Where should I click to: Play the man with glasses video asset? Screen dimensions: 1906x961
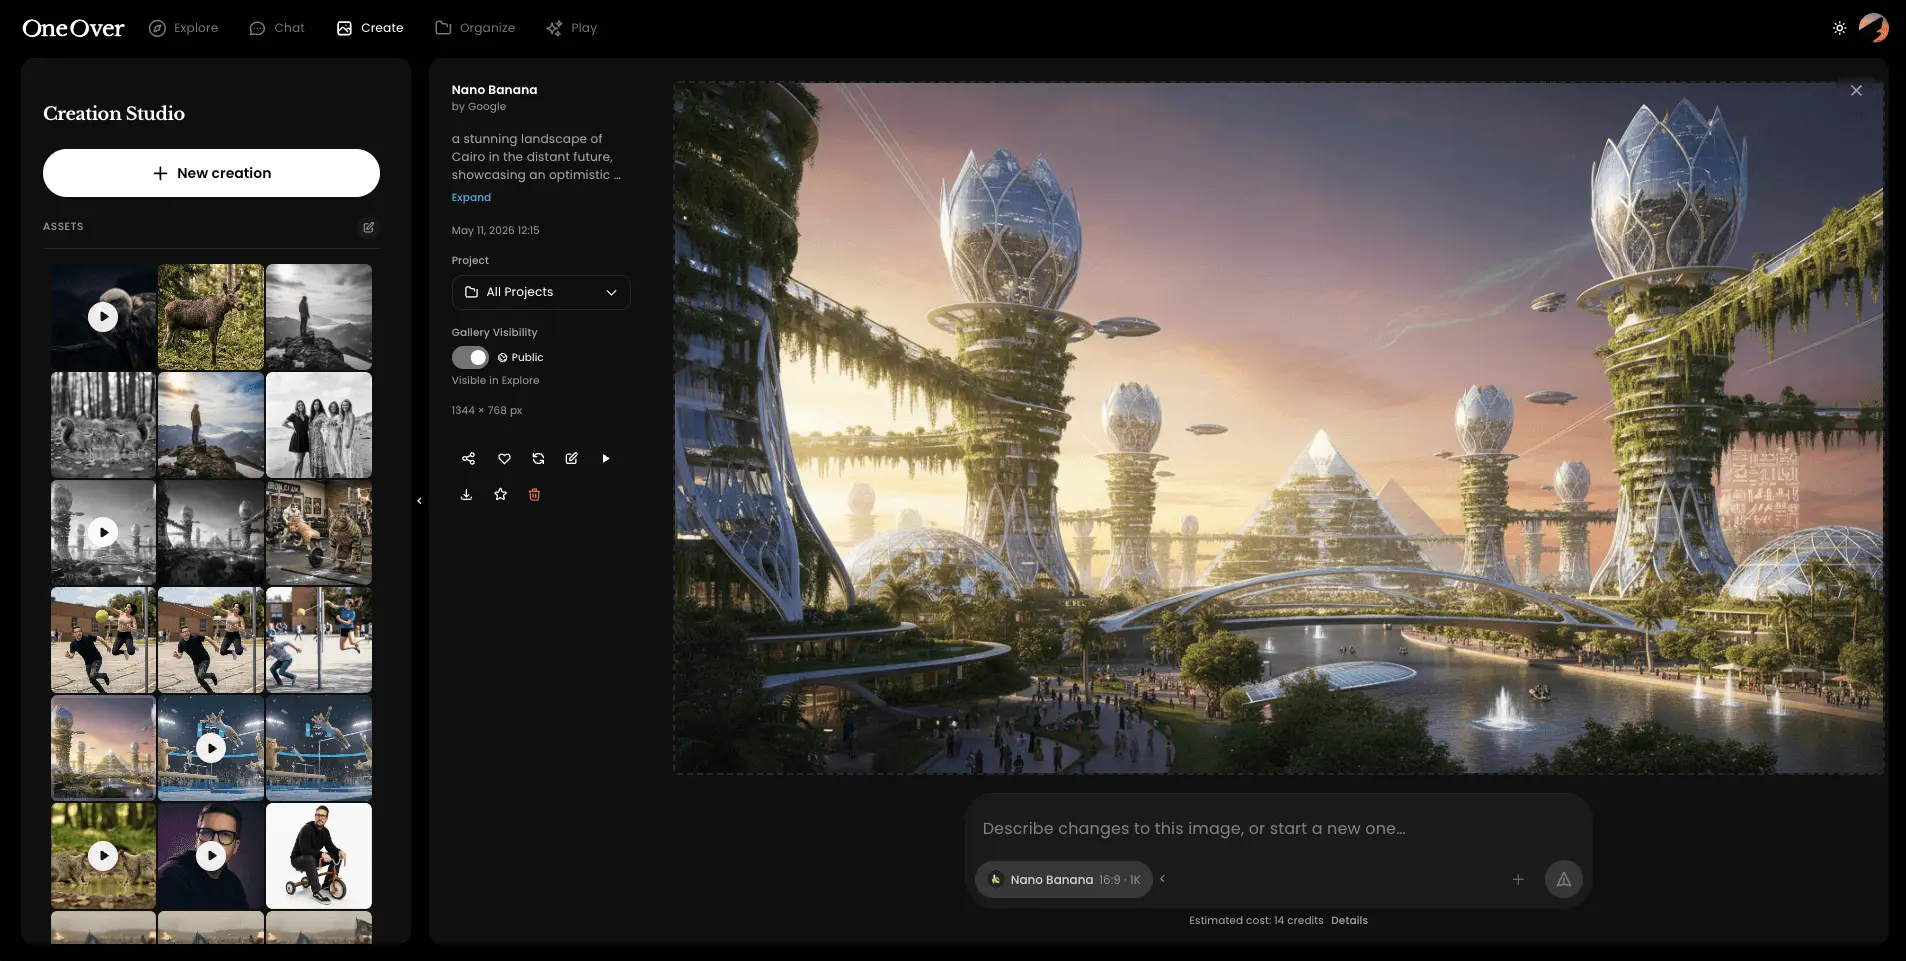click(211, 856)
